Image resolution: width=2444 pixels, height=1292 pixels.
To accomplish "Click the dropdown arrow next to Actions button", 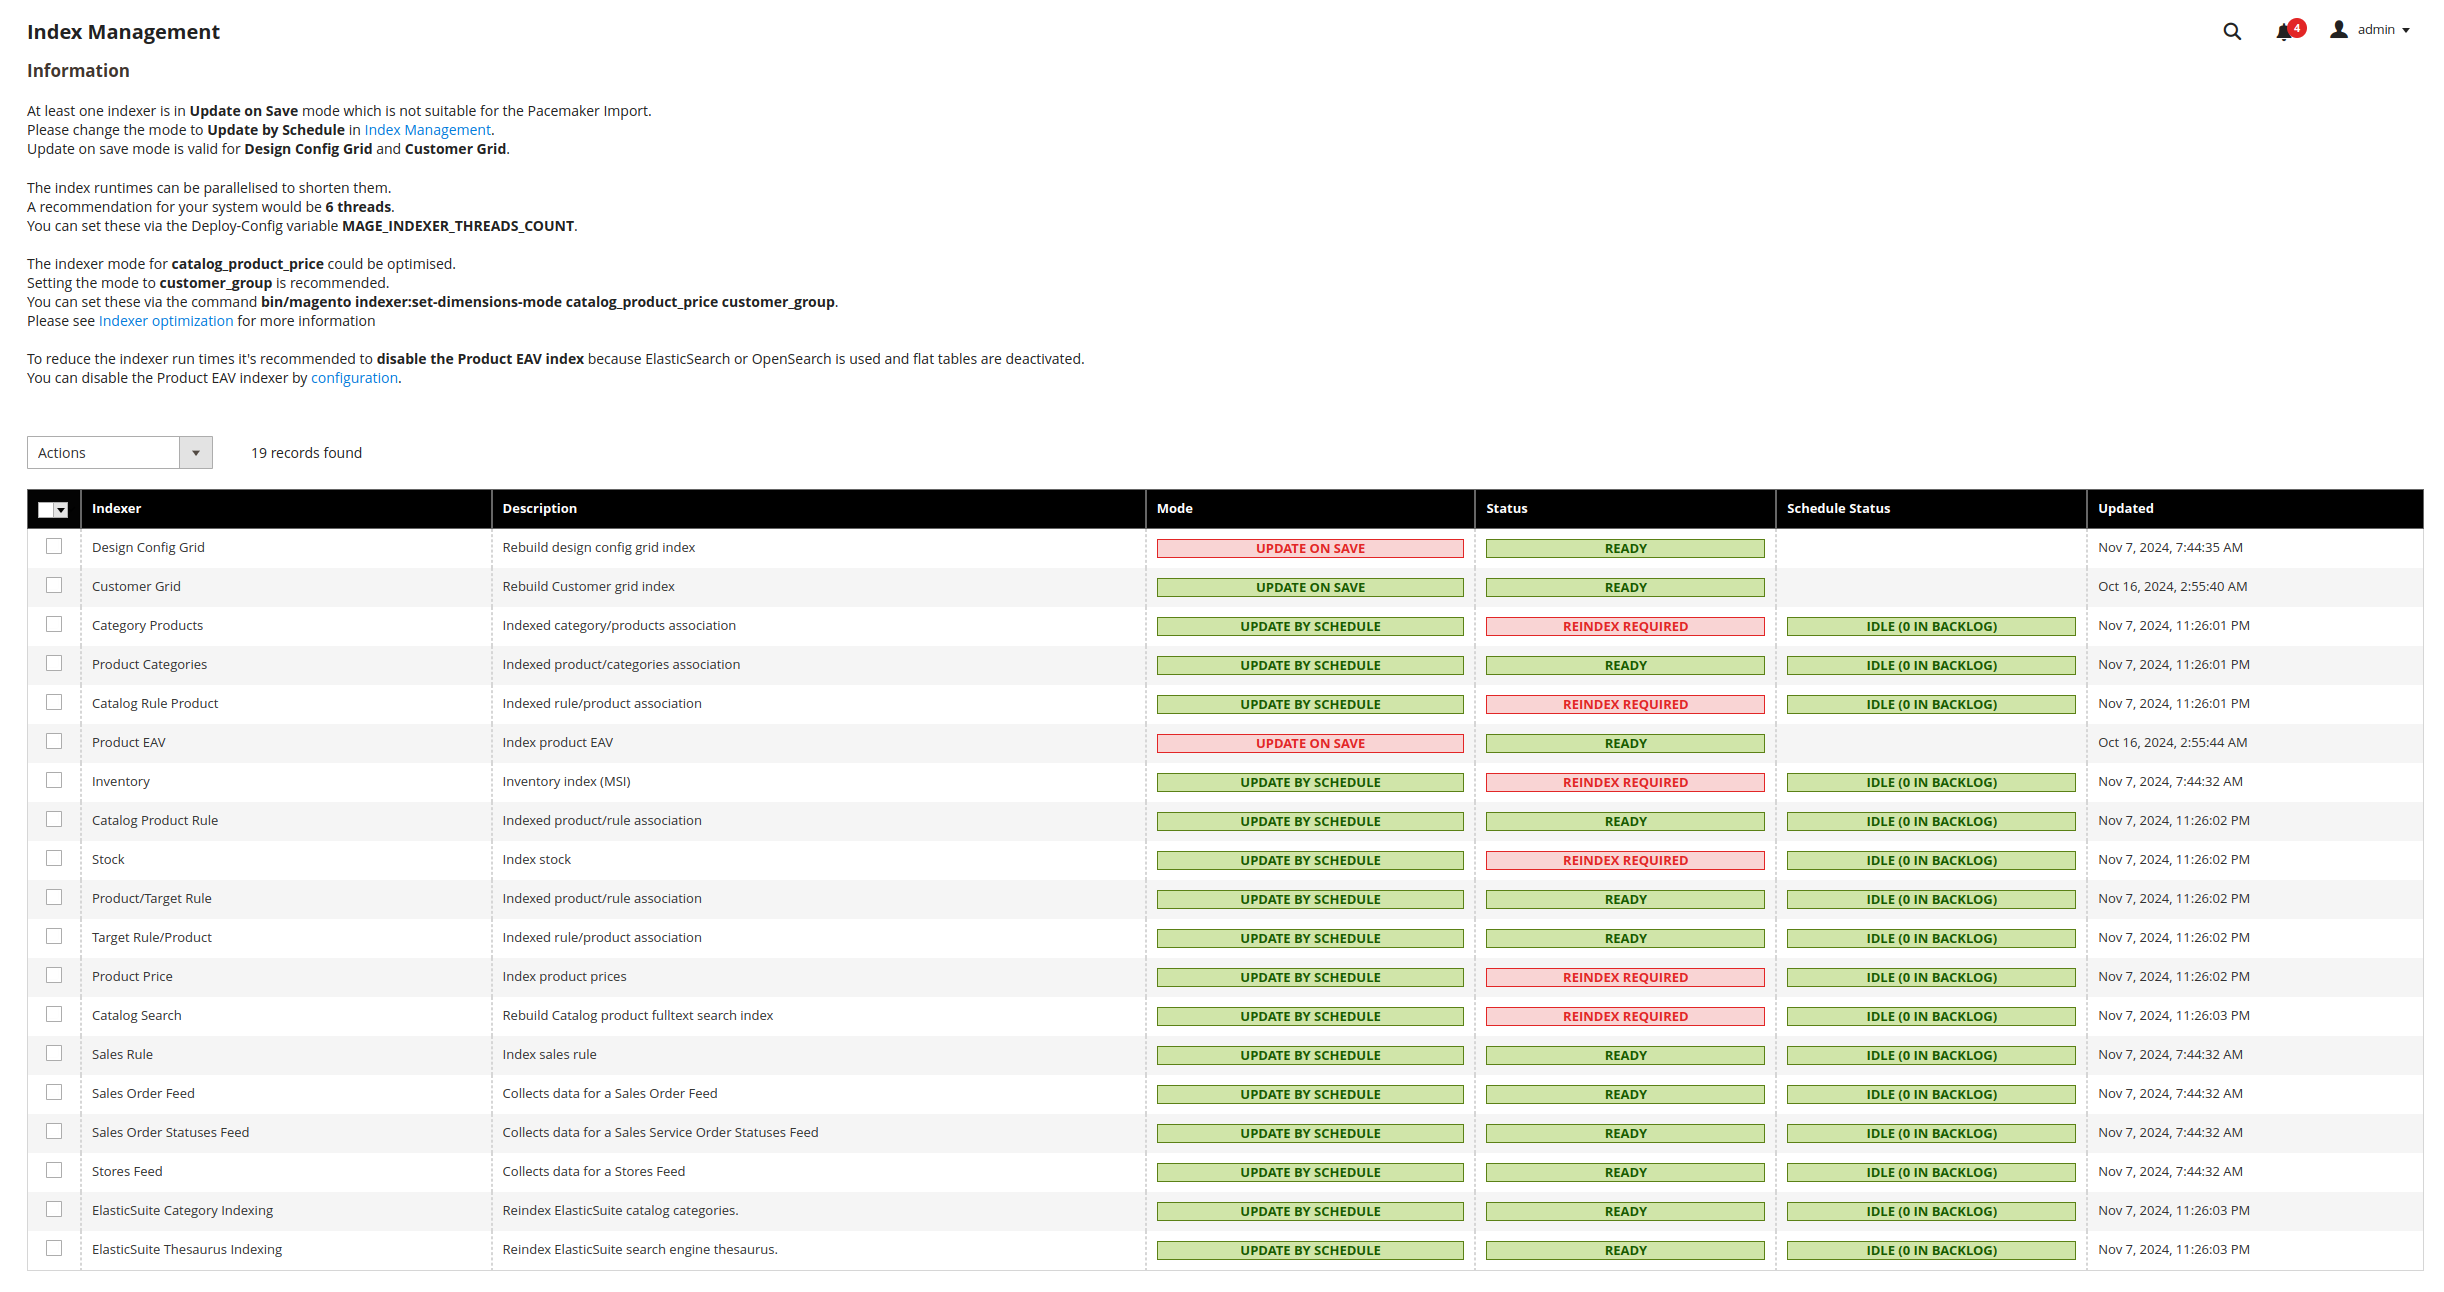I will tap(196, 453).
